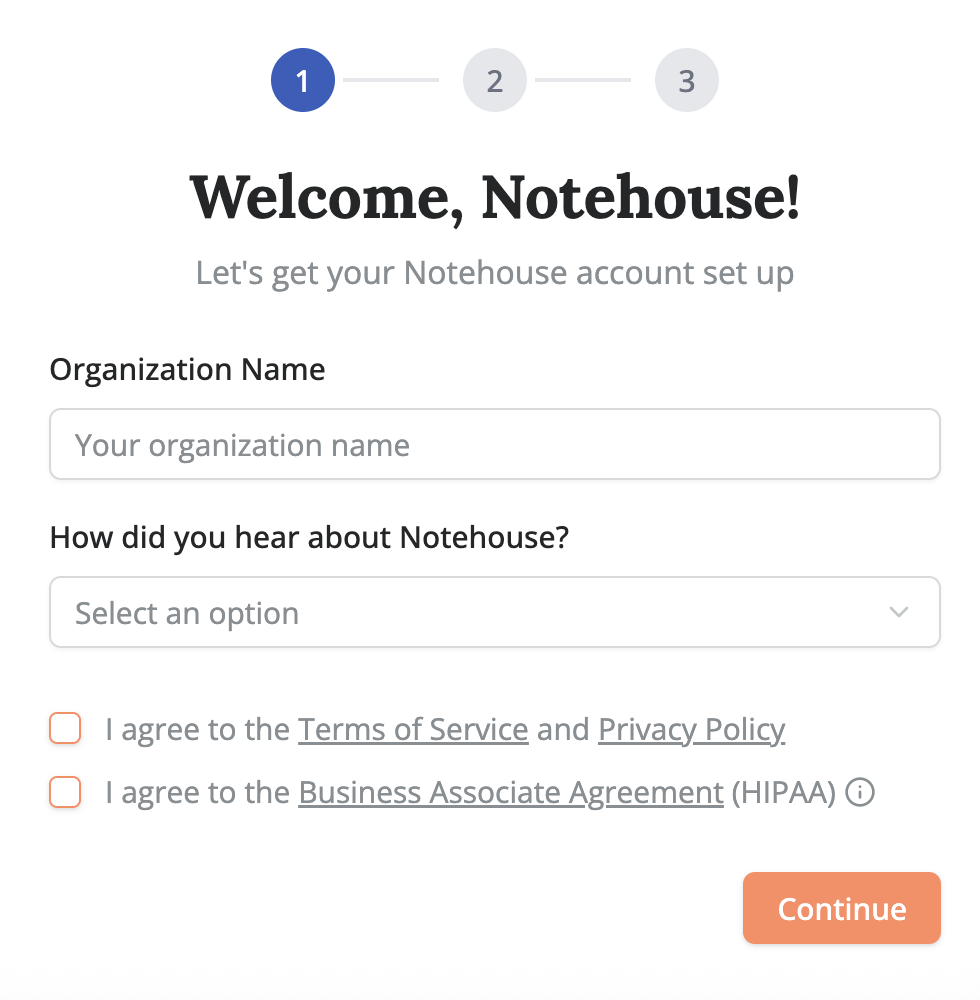Click Select an option placeholder text

pyautogui.click(x=186, y=612)
